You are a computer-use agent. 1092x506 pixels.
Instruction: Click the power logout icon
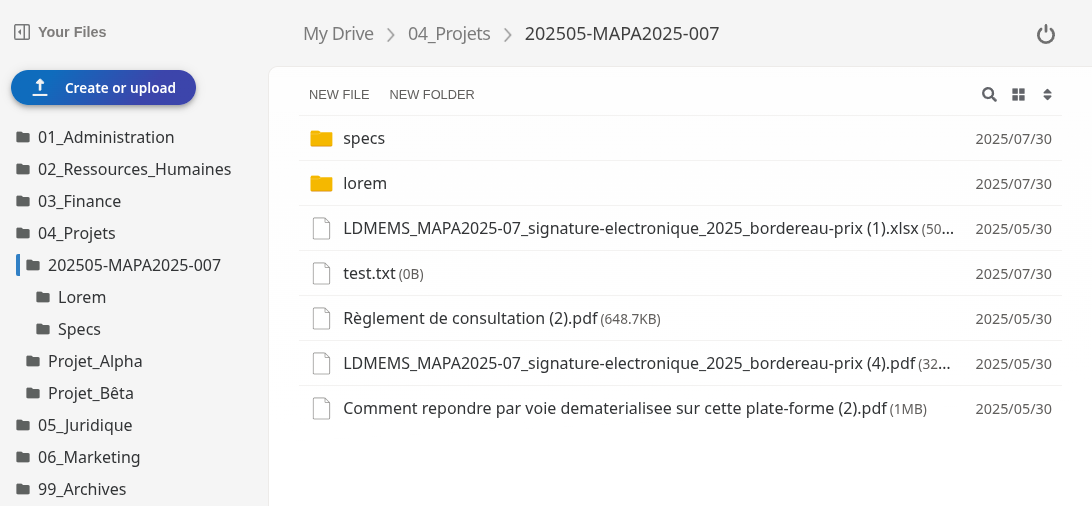(x=1045, y=34)
